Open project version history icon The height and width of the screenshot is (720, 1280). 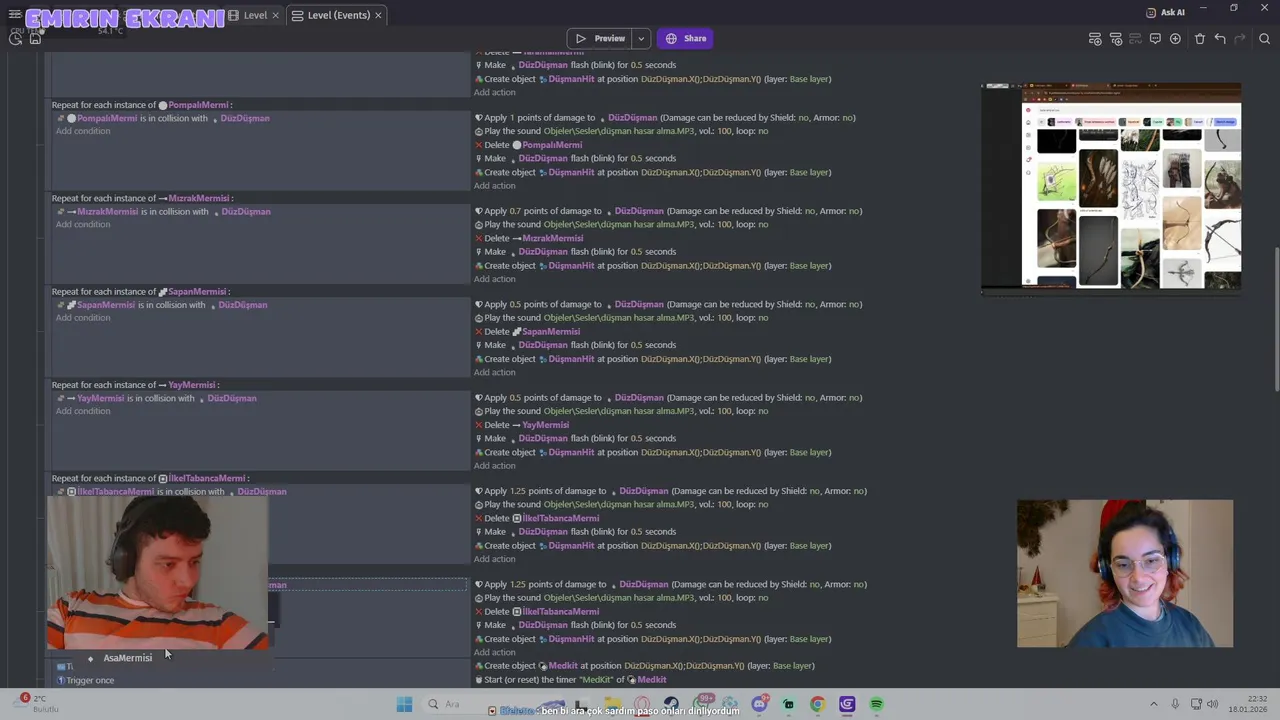[16, 38]
